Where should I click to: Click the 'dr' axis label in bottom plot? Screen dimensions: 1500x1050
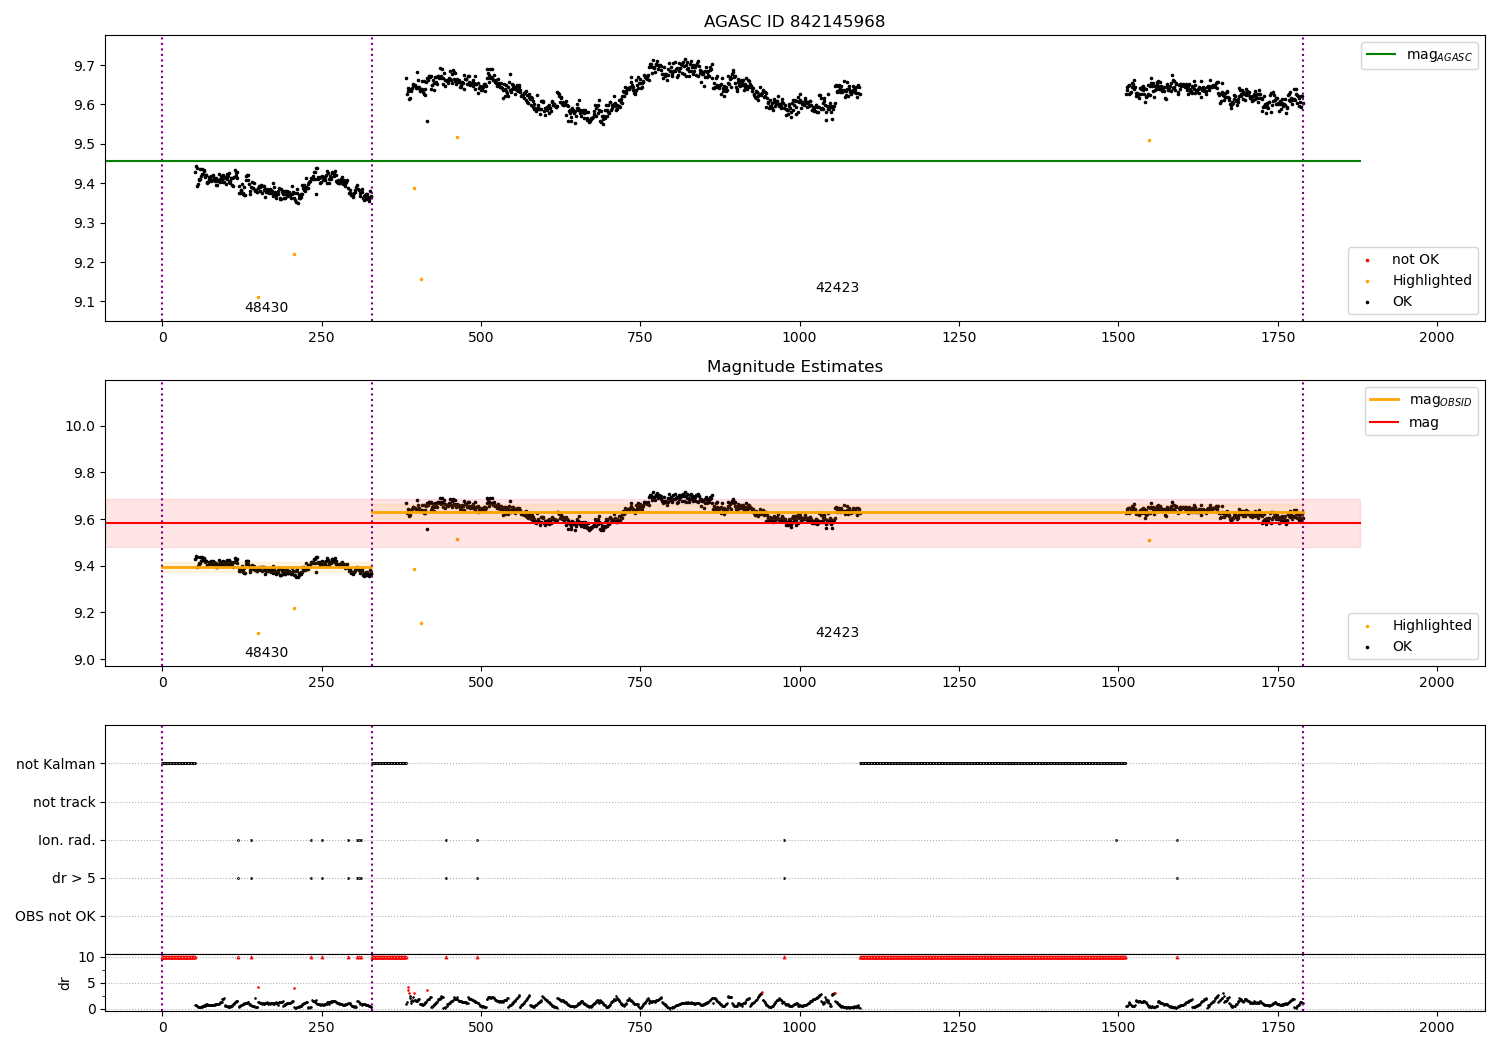coord(65,983)
